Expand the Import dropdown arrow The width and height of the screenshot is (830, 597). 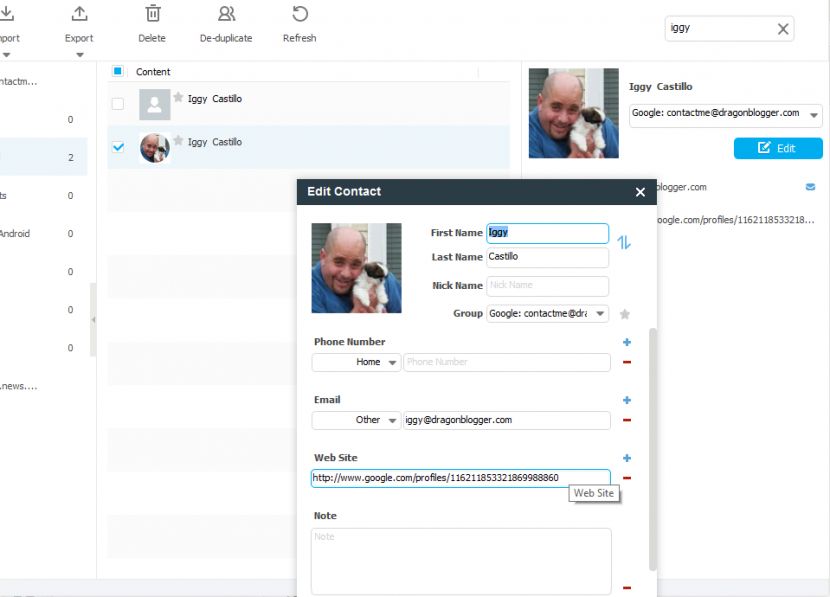click(x=6, y=55)
